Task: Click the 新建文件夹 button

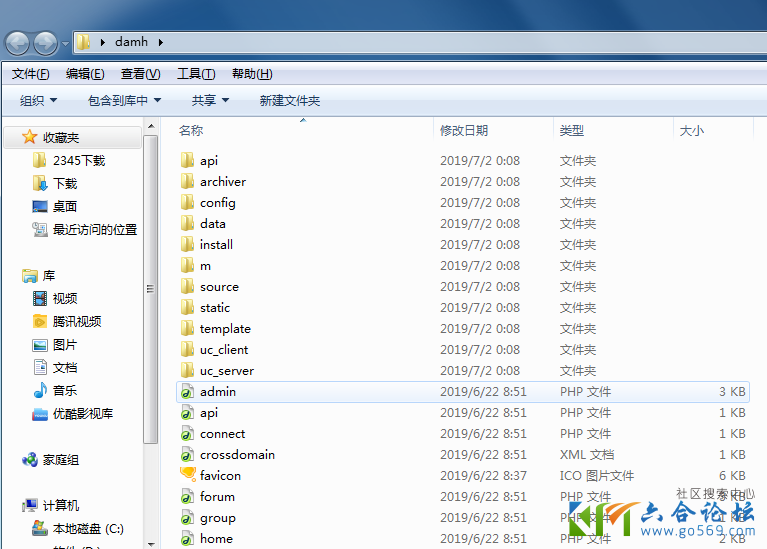Action: [290, 100]
